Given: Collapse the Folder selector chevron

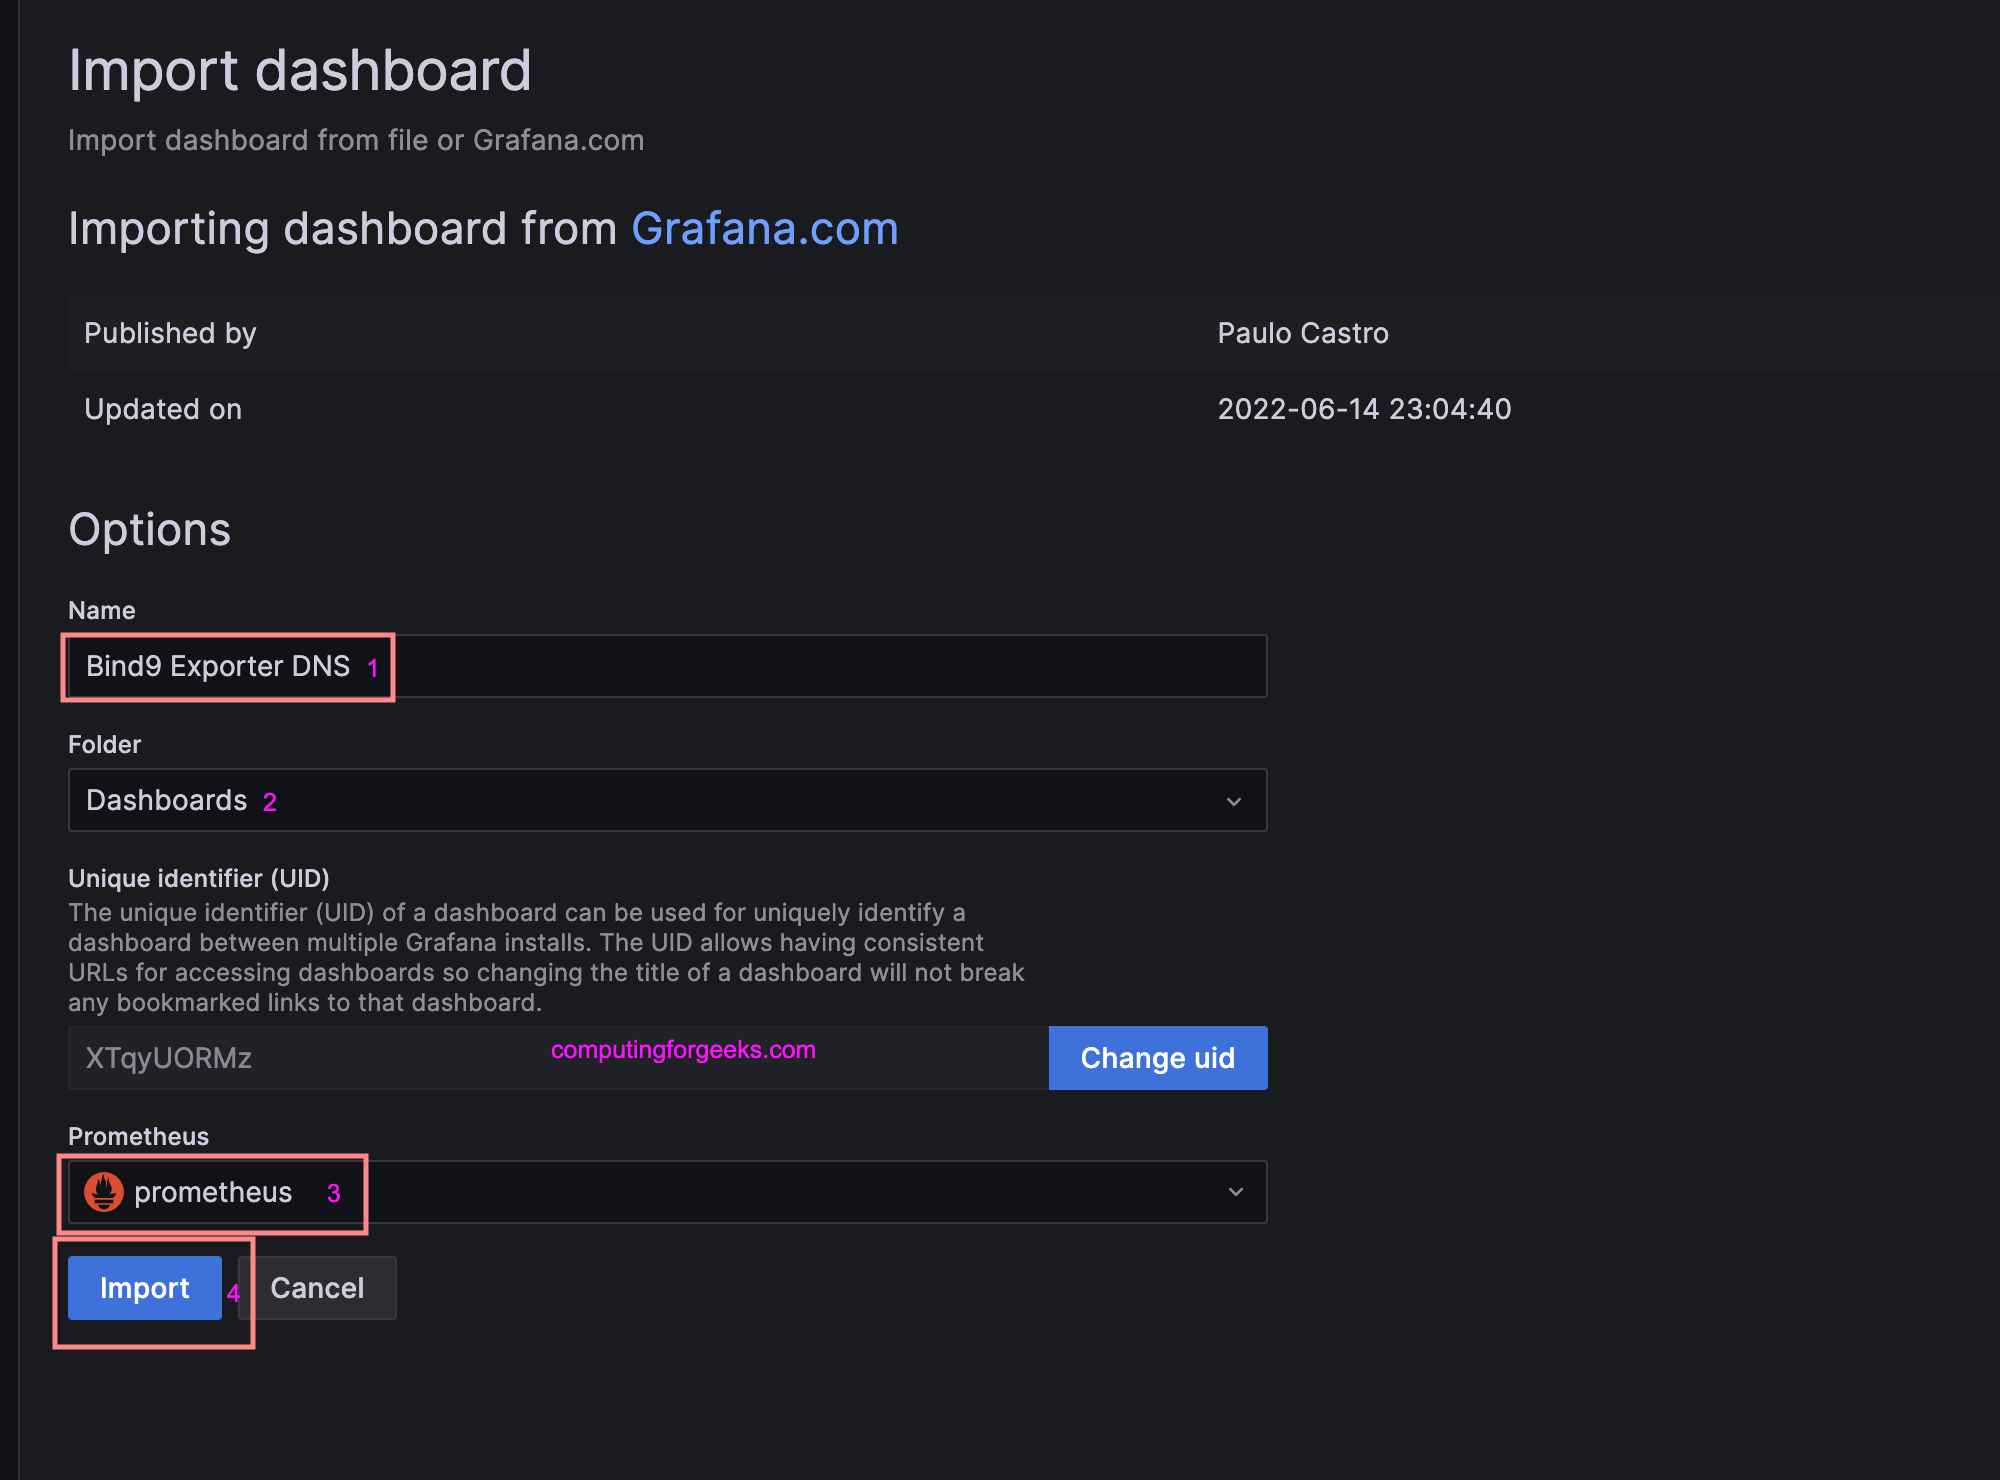Looking at the screenshot, I should point(1234,800).
